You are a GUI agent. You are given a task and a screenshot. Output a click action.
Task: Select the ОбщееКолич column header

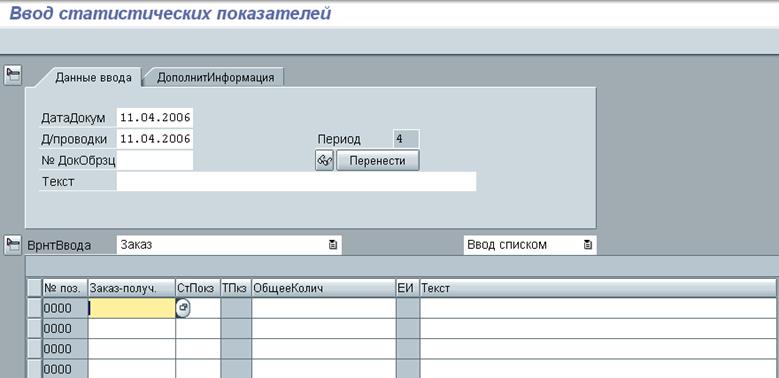coord(323,288)
